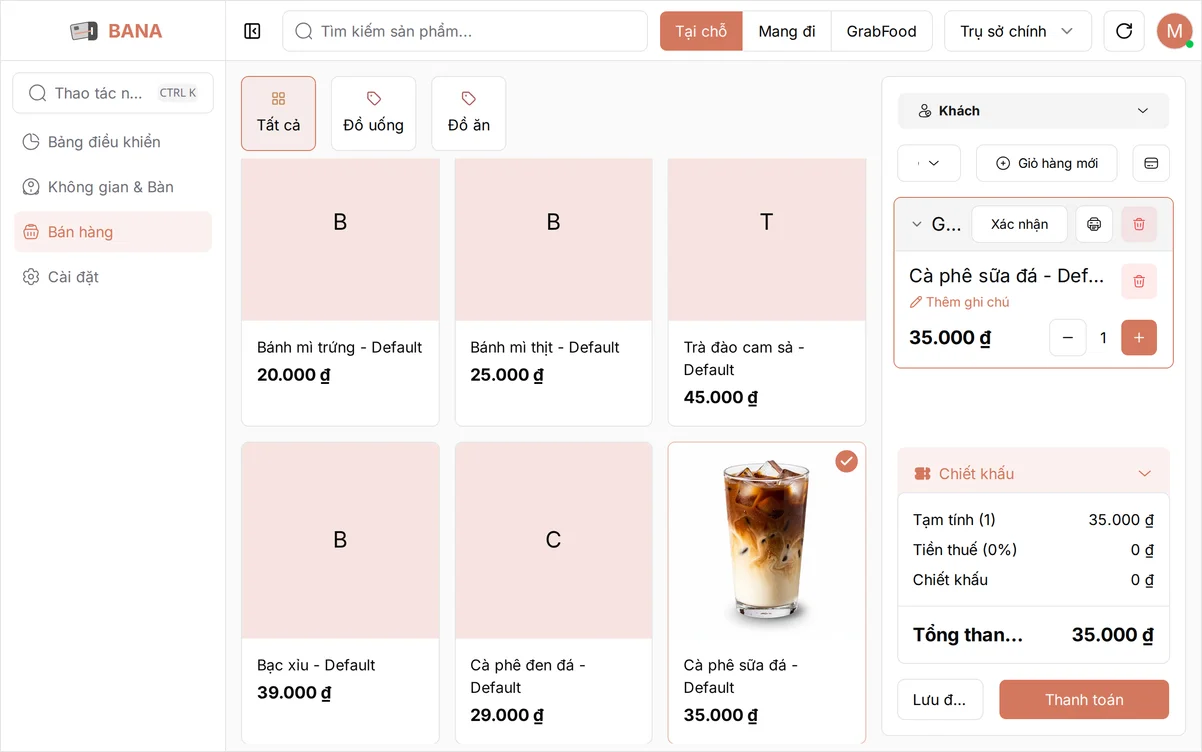Viewport: 1202px width, 752px height.
Task: Switch the order type to Mang đi
Action: [x=787, y=31]
